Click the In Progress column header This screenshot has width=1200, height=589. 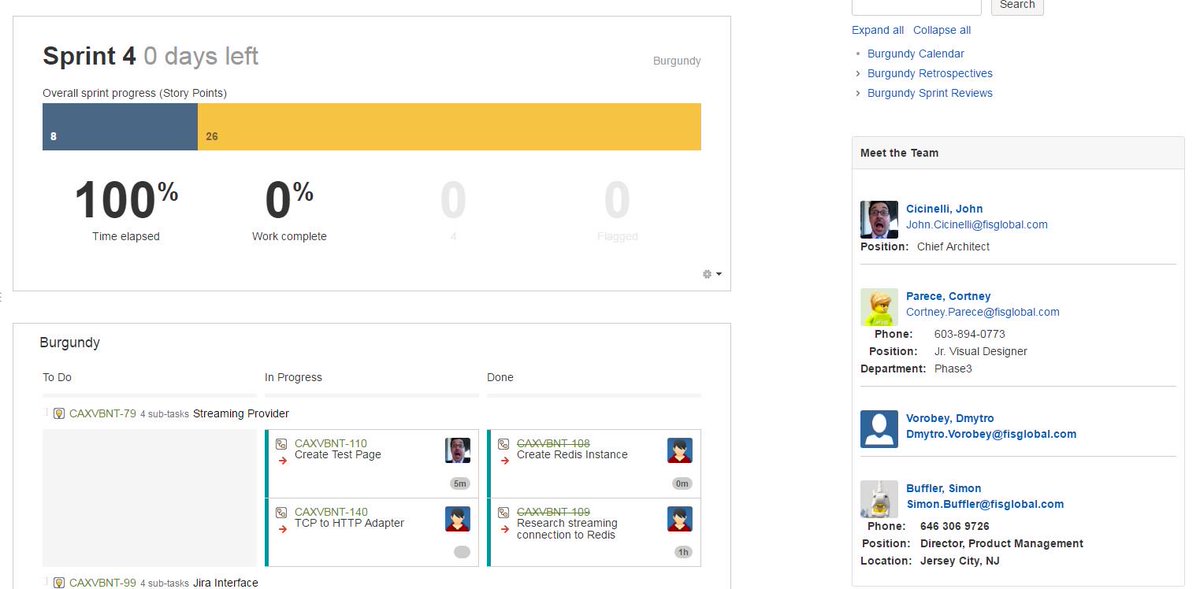click(294, 378)
